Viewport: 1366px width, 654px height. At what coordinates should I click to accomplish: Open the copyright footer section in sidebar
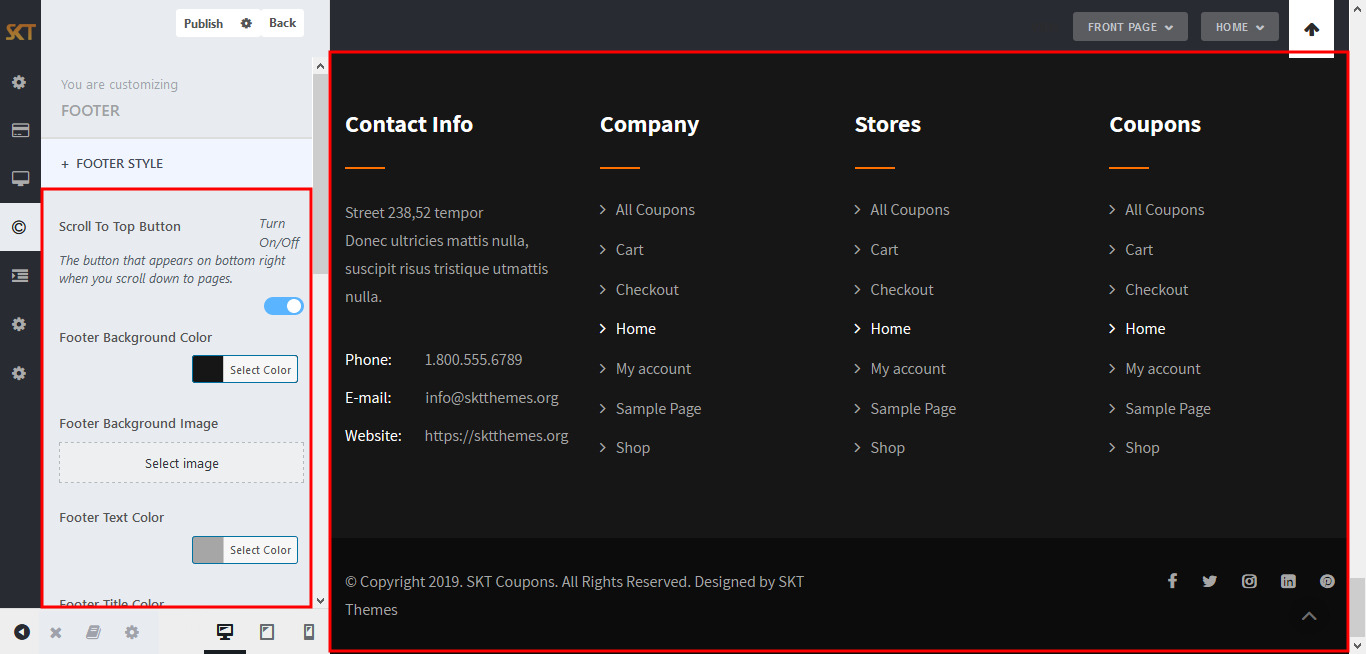coord(19,227)
